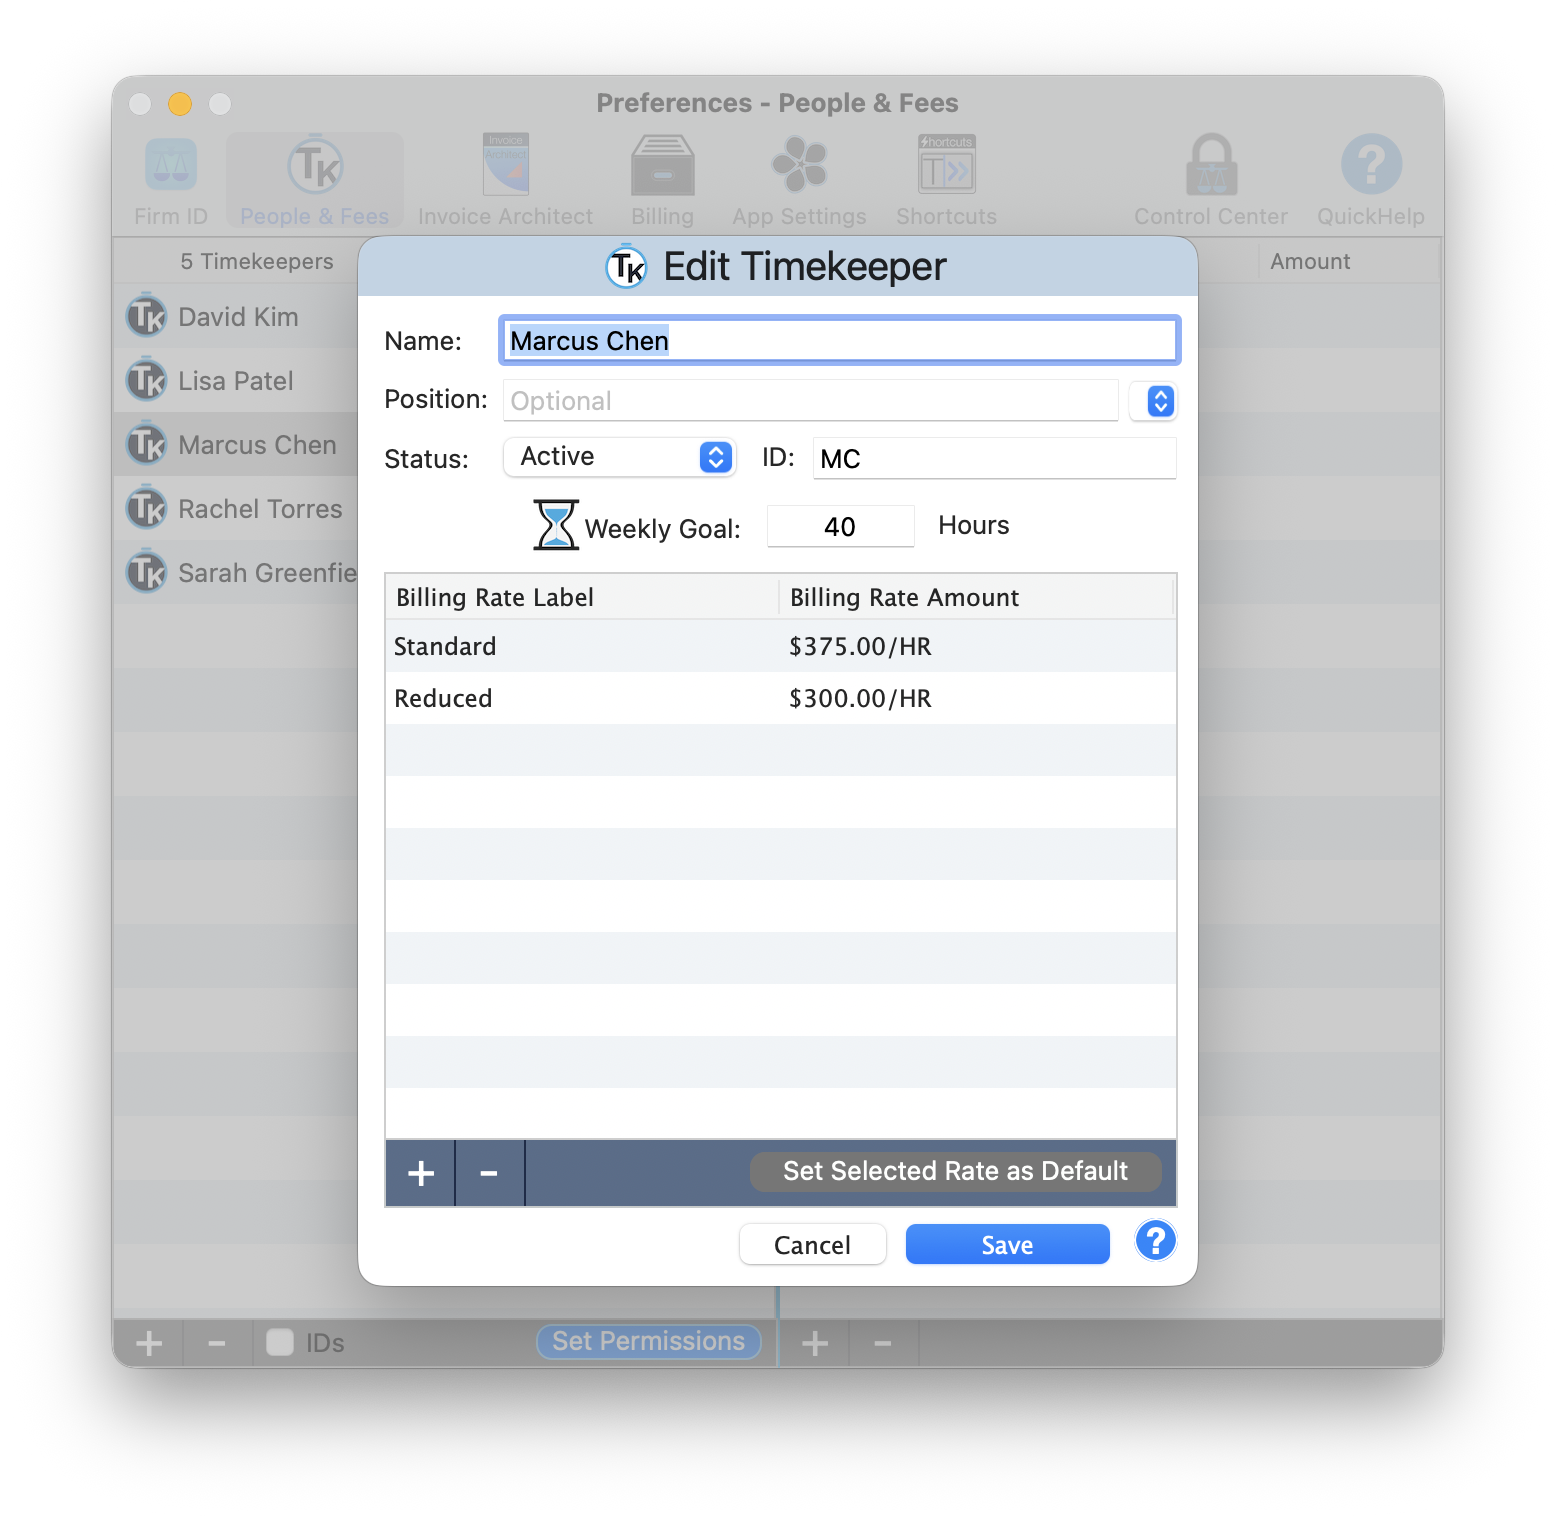The width and height of the screenshot is (1556, 1516).
Task: Open the Status dropdown showing Active
Action: click(619, 457)
